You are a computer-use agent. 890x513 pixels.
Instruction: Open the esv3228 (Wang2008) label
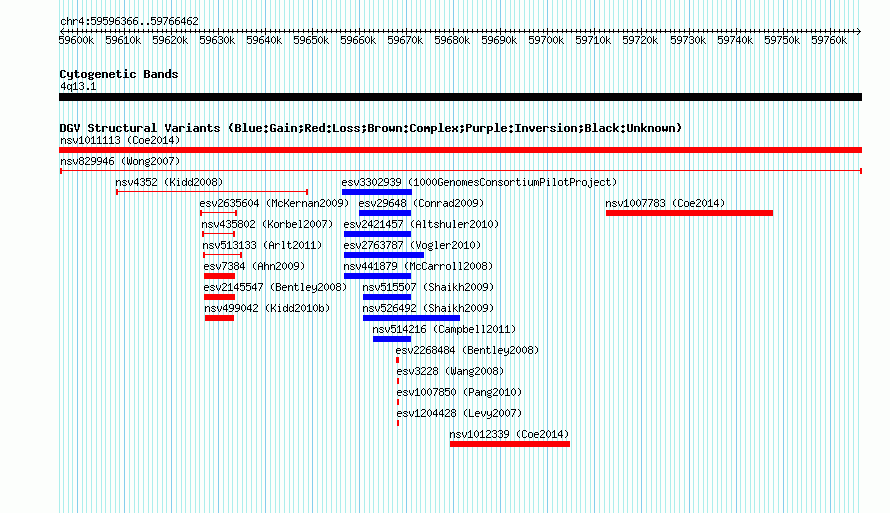450,371
